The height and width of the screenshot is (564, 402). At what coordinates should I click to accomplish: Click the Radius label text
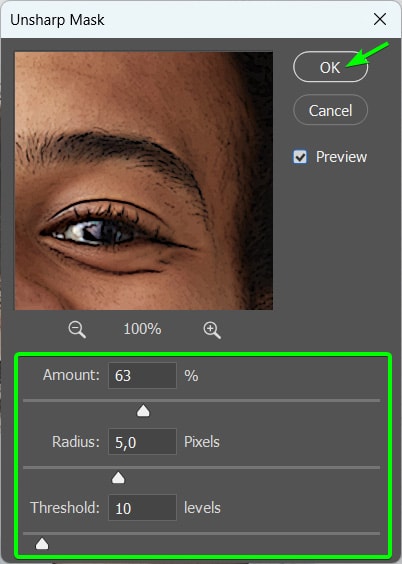76,441
